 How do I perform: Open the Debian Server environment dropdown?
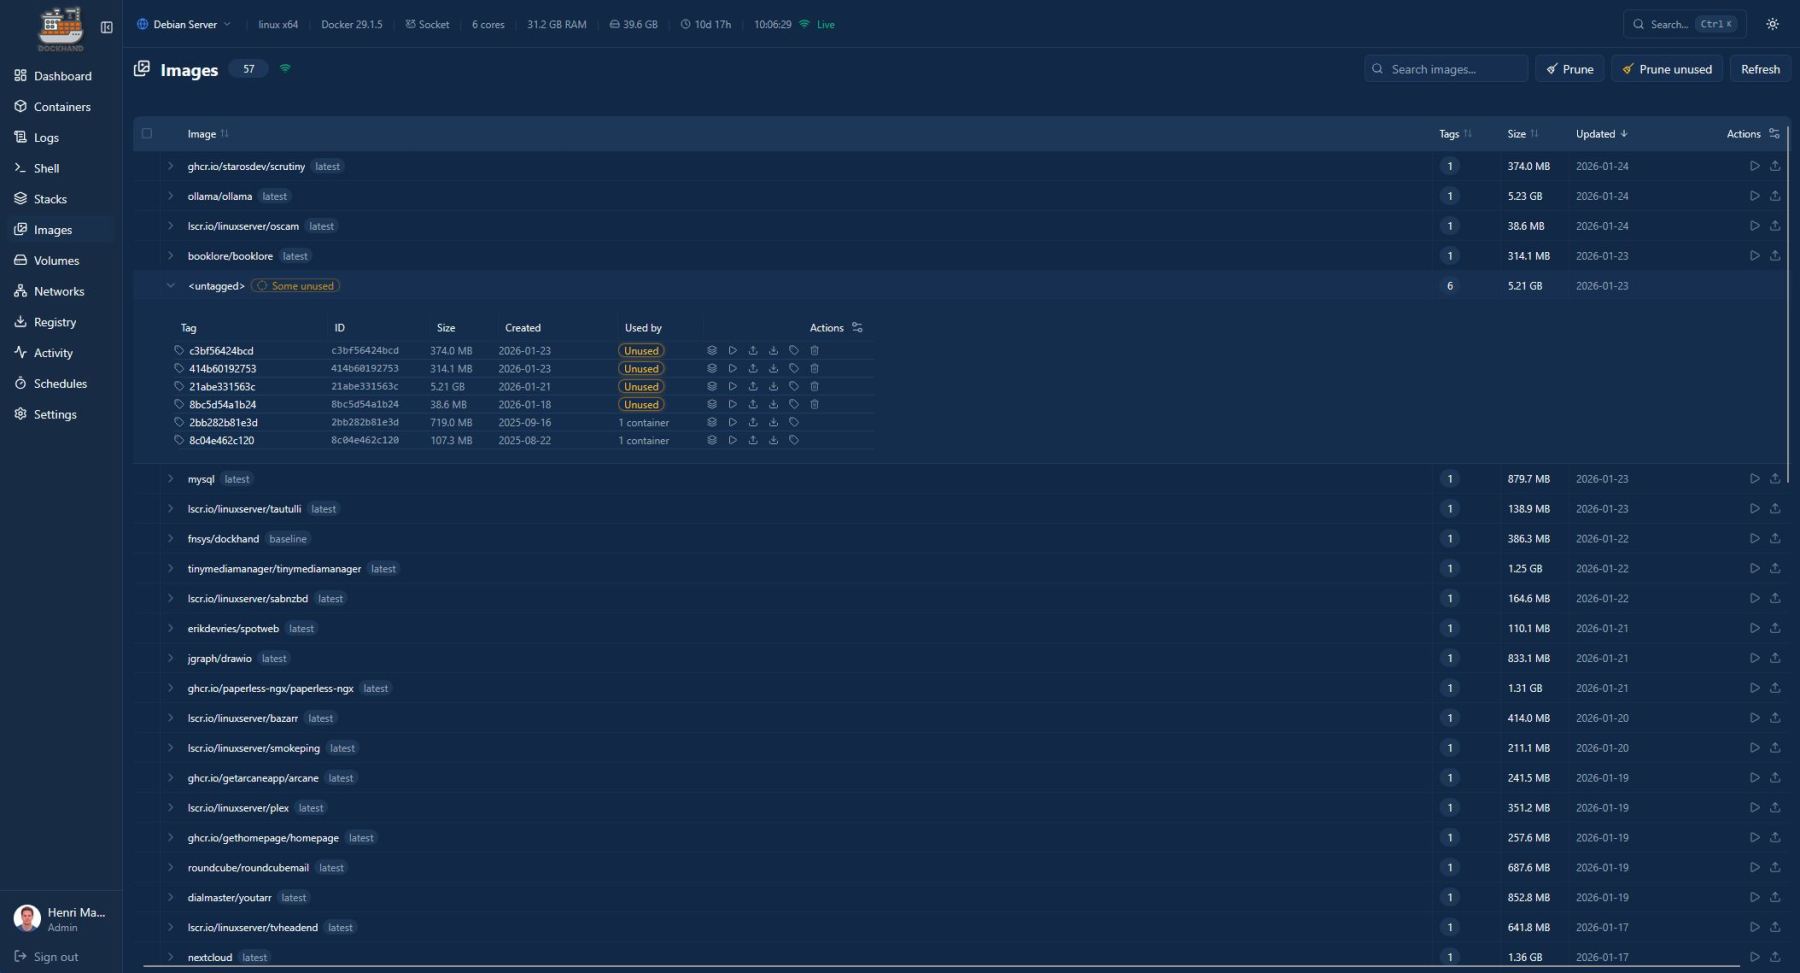point(184,24)
